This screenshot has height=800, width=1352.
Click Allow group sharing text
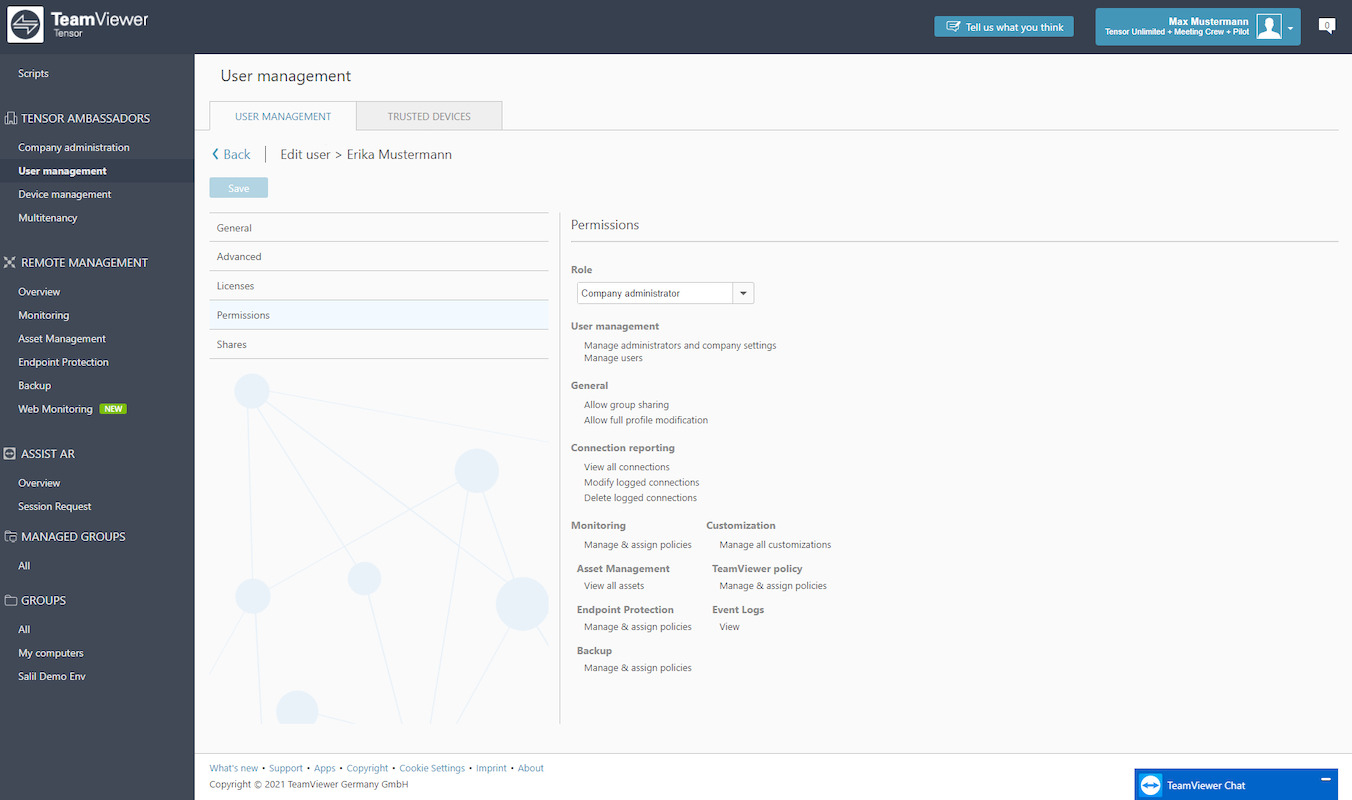pyautogui.click(x=626, y=405)
